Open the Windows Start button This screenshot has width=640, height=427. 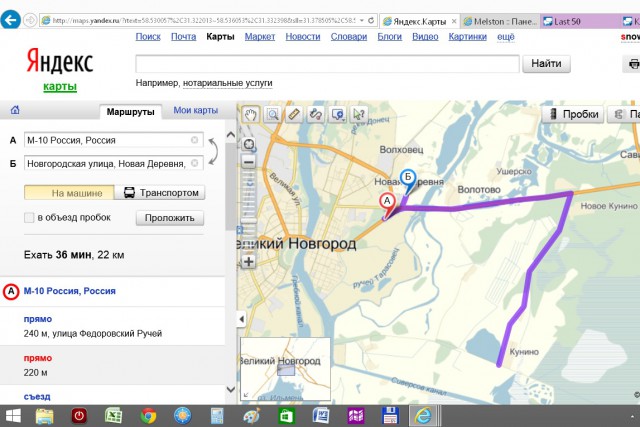[12, 416]
